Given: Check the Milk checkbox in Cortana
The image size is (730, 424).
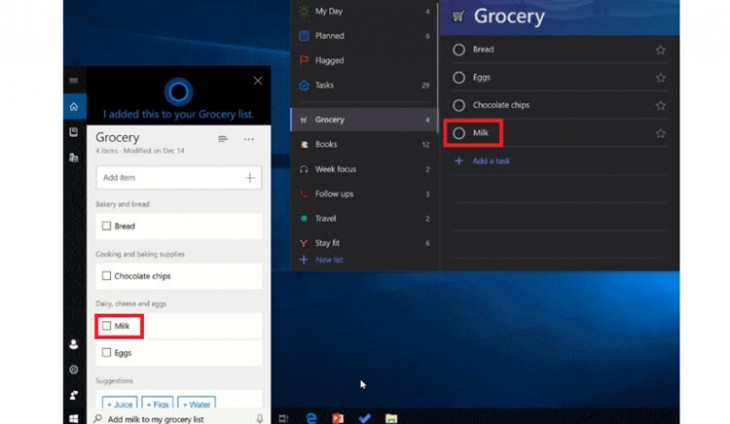Looking at the screenshot, I should [x=106, y=325].
